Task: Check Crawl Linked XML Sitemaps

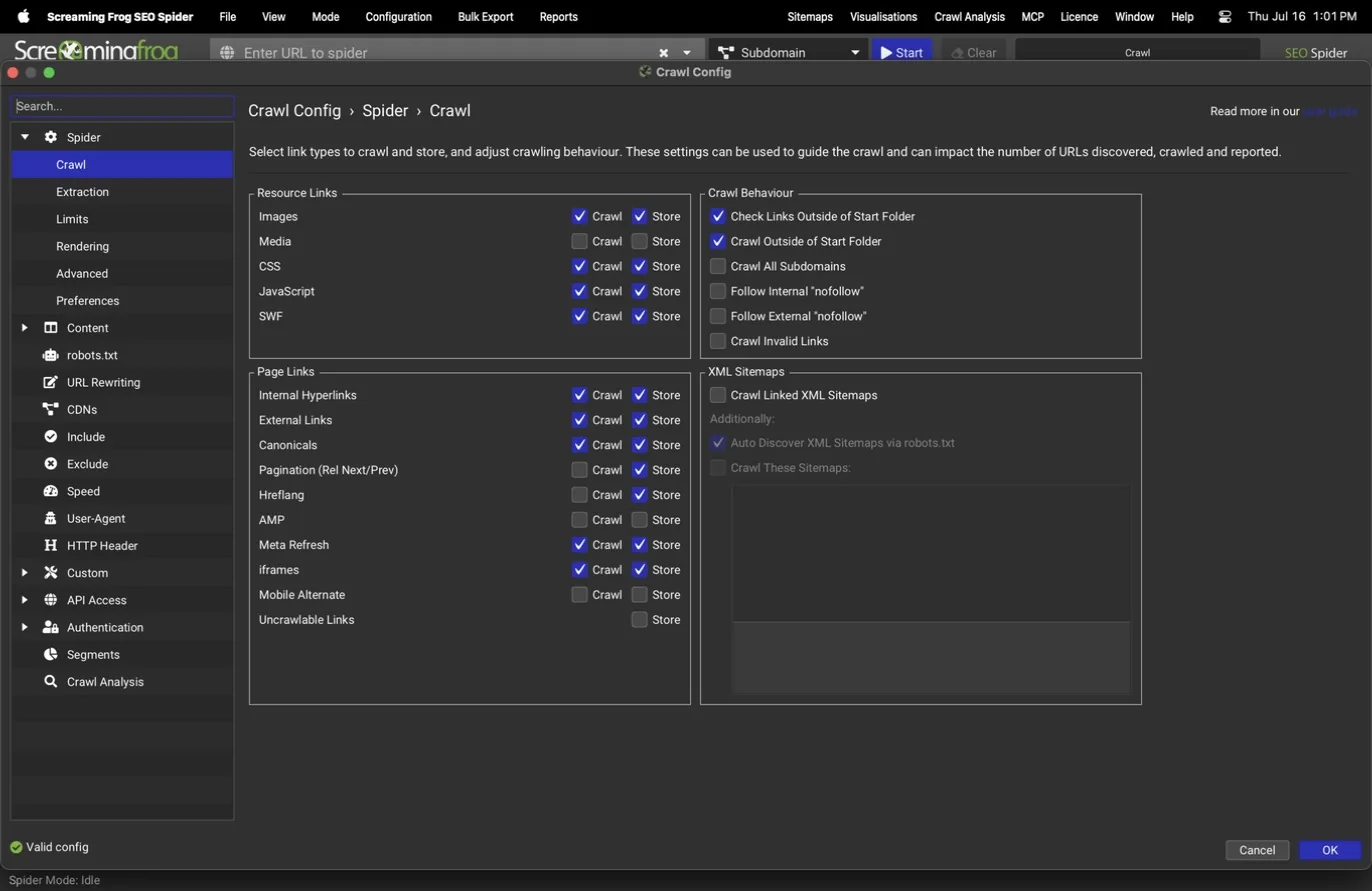Action: click(x=718, y=395)
